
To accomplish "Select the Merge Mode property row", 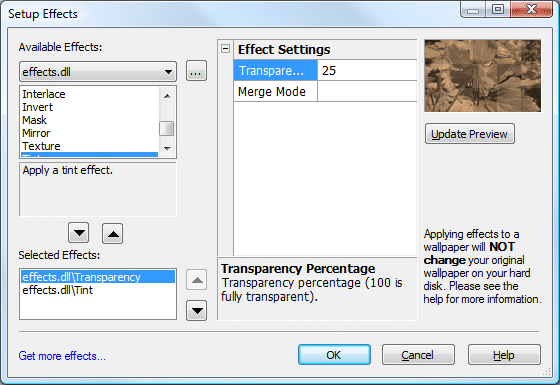I will 325,91.
